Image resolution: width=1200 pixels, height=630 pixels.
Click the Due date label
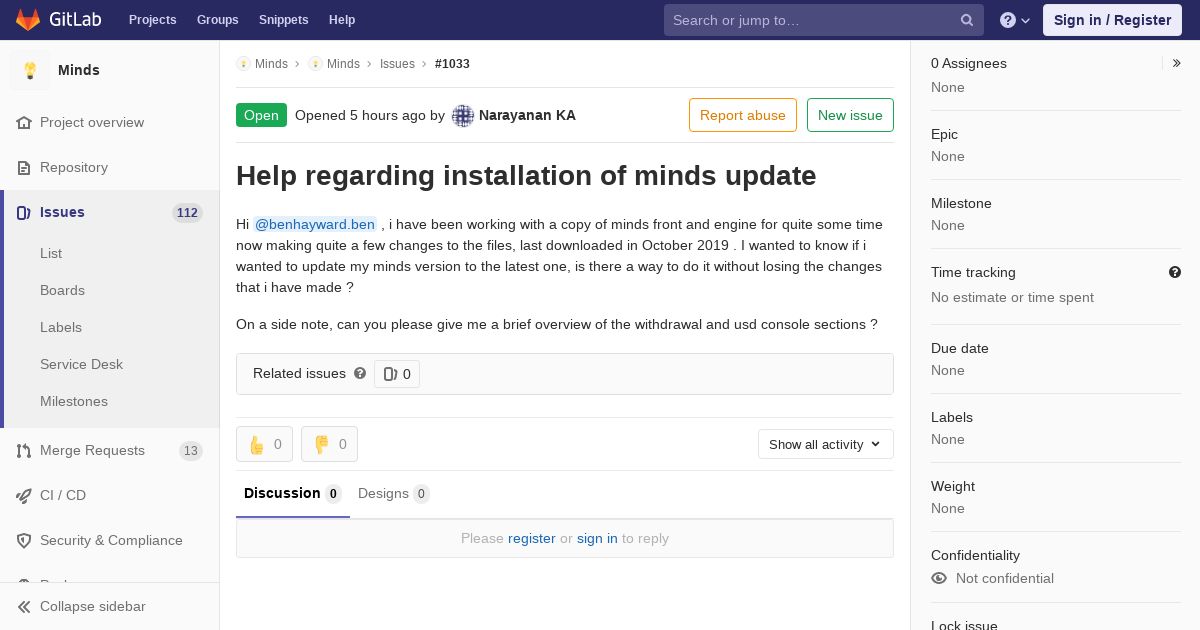960,348
